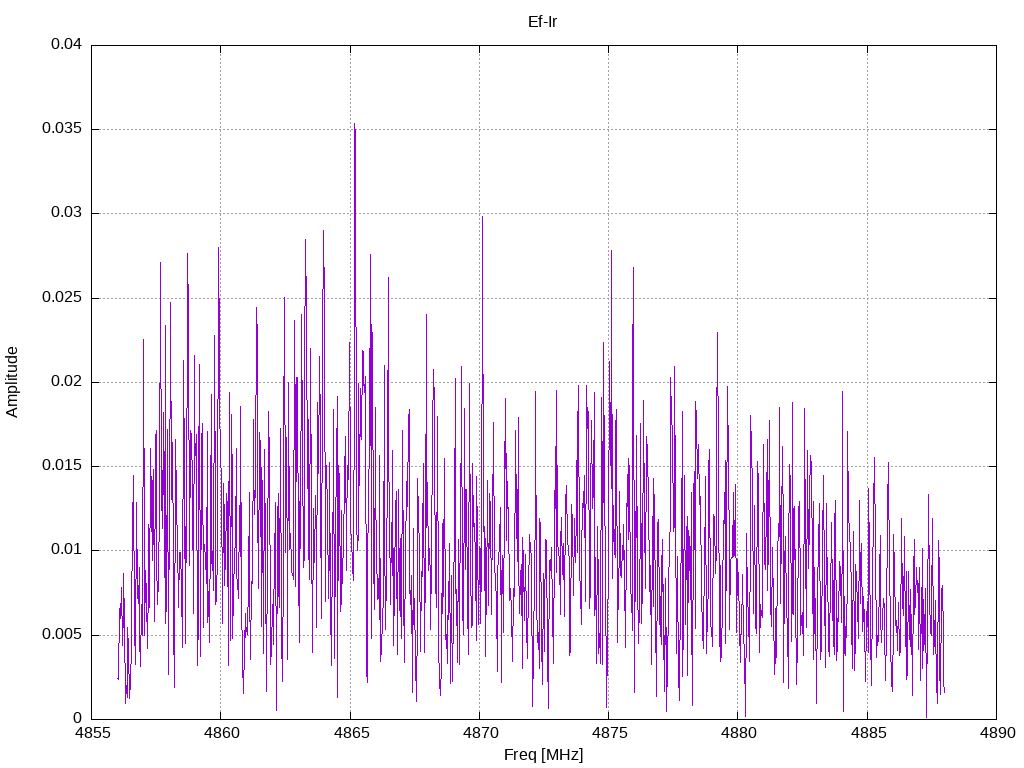Click the x-axis tick label 4885
Screen dimensions: 1024x768
tap(868, 733)
